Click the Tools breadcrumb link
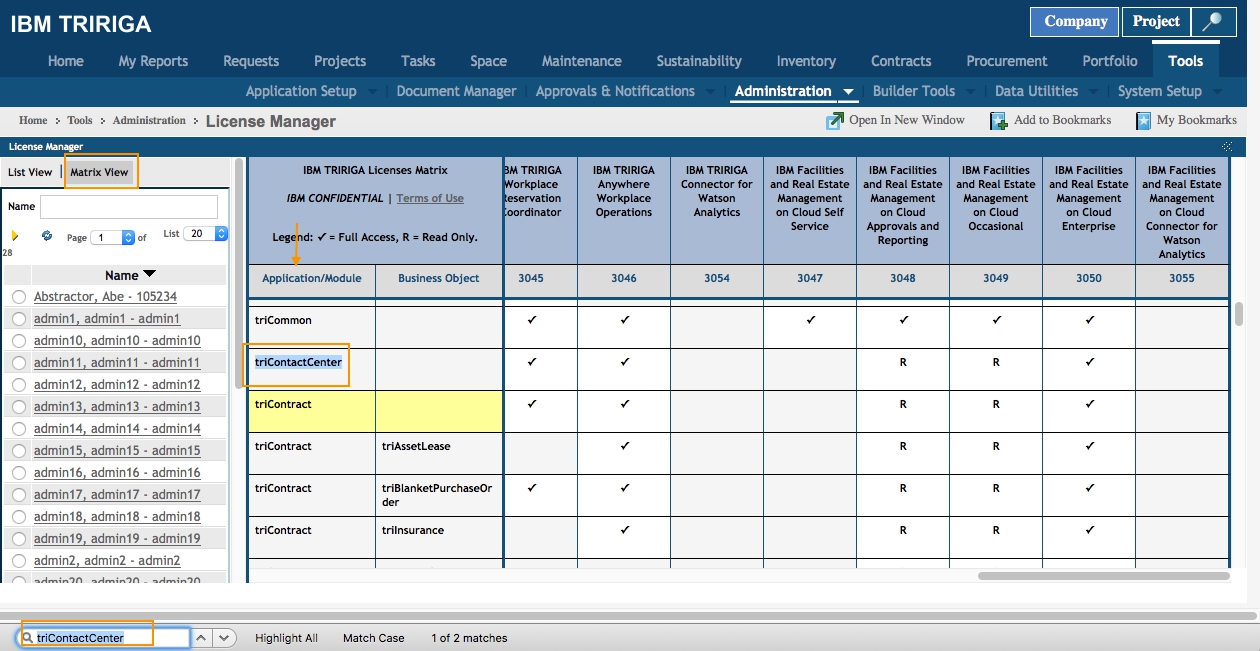 [80, 120]
